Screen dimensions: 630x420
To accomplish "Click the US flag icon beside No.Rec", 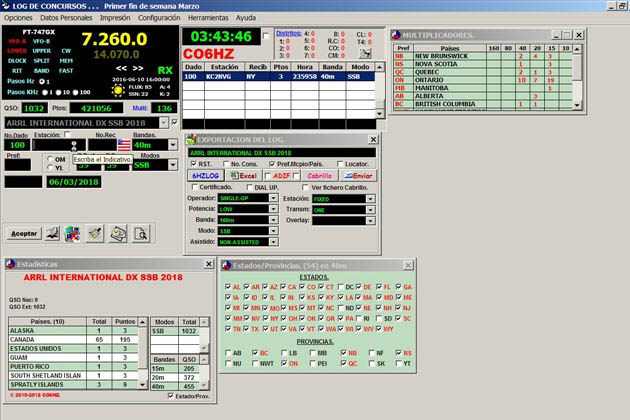I will (124, 145).
